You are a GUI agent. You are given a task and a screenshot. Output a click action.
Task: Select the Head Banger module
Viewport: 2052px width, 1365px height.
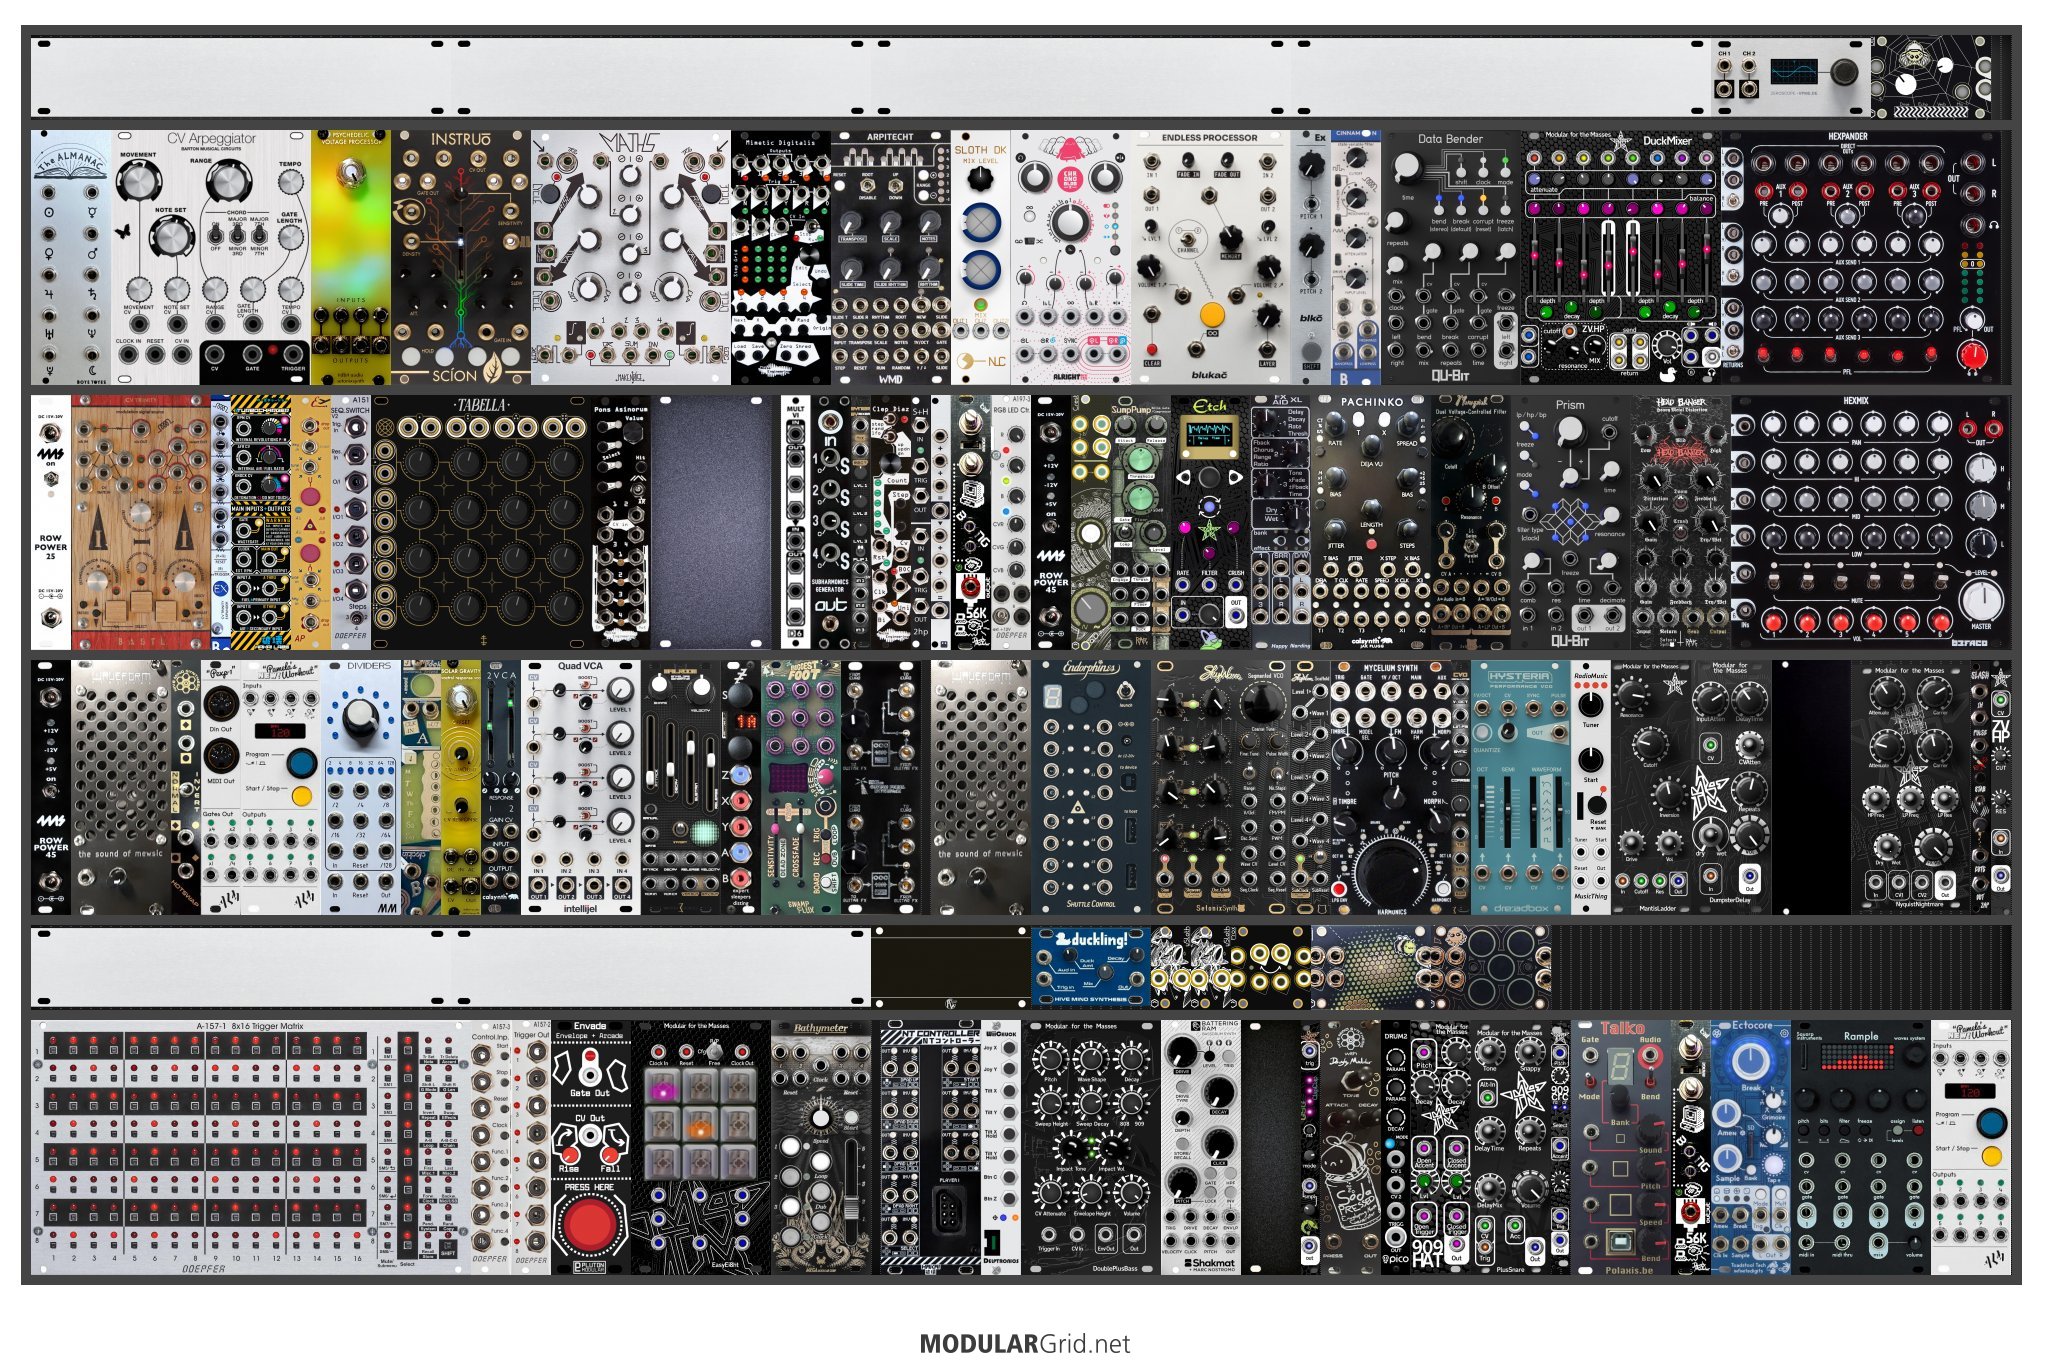pyautogui.click(x=1681, y=522)
